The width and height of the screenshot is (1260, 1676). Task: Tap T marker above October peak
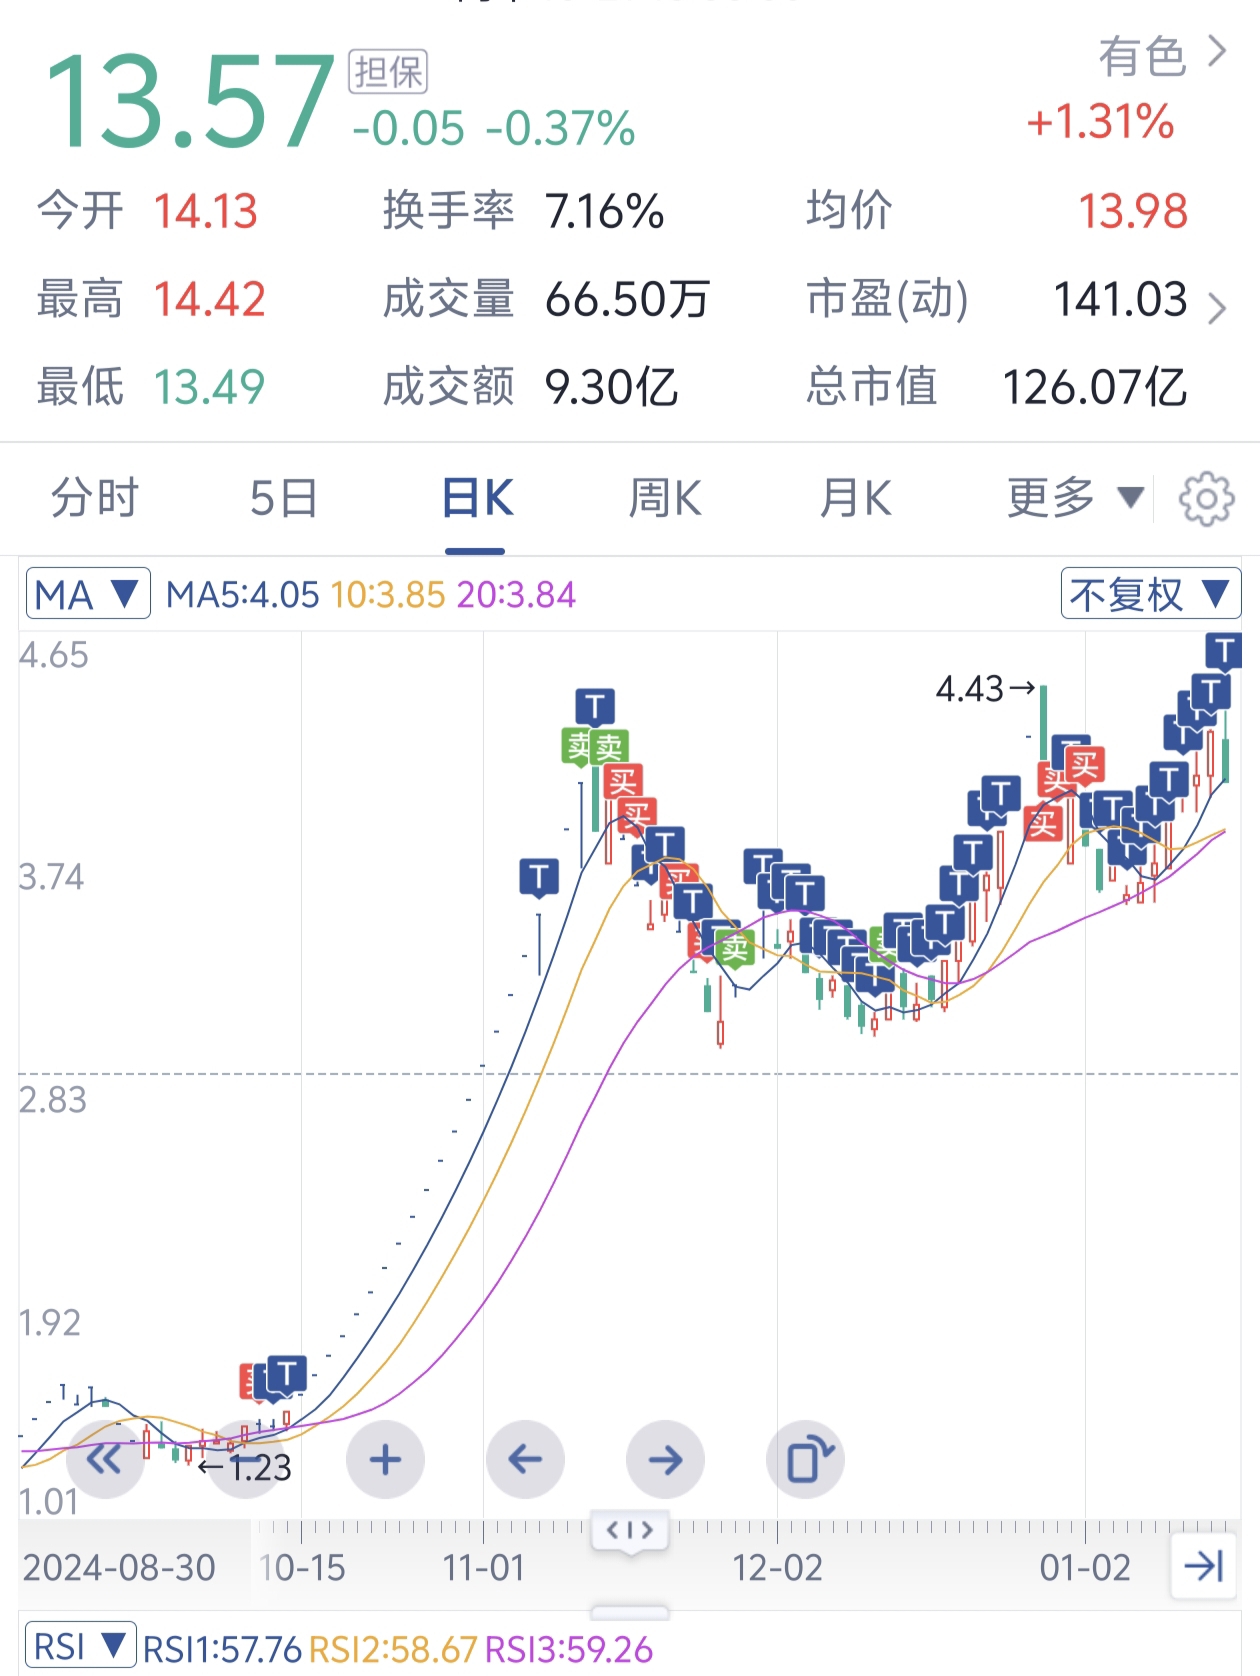(594, 708)
